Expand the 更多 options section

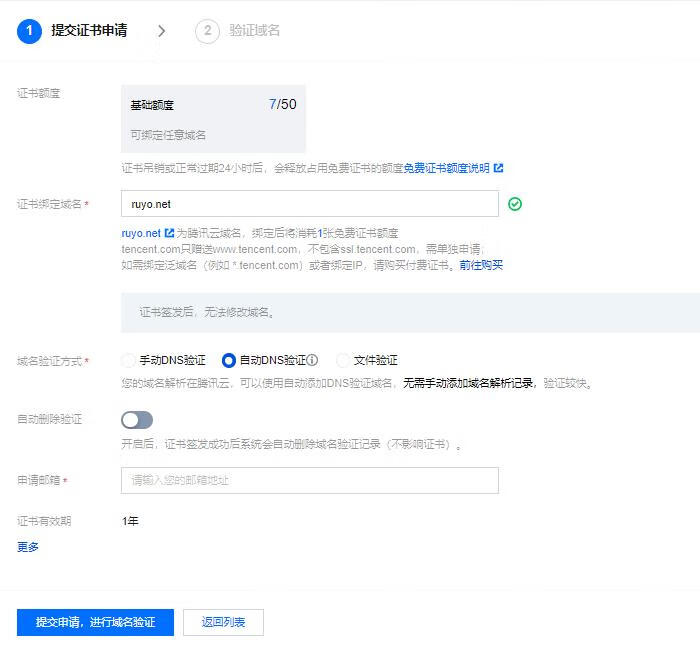pos(28,547)
